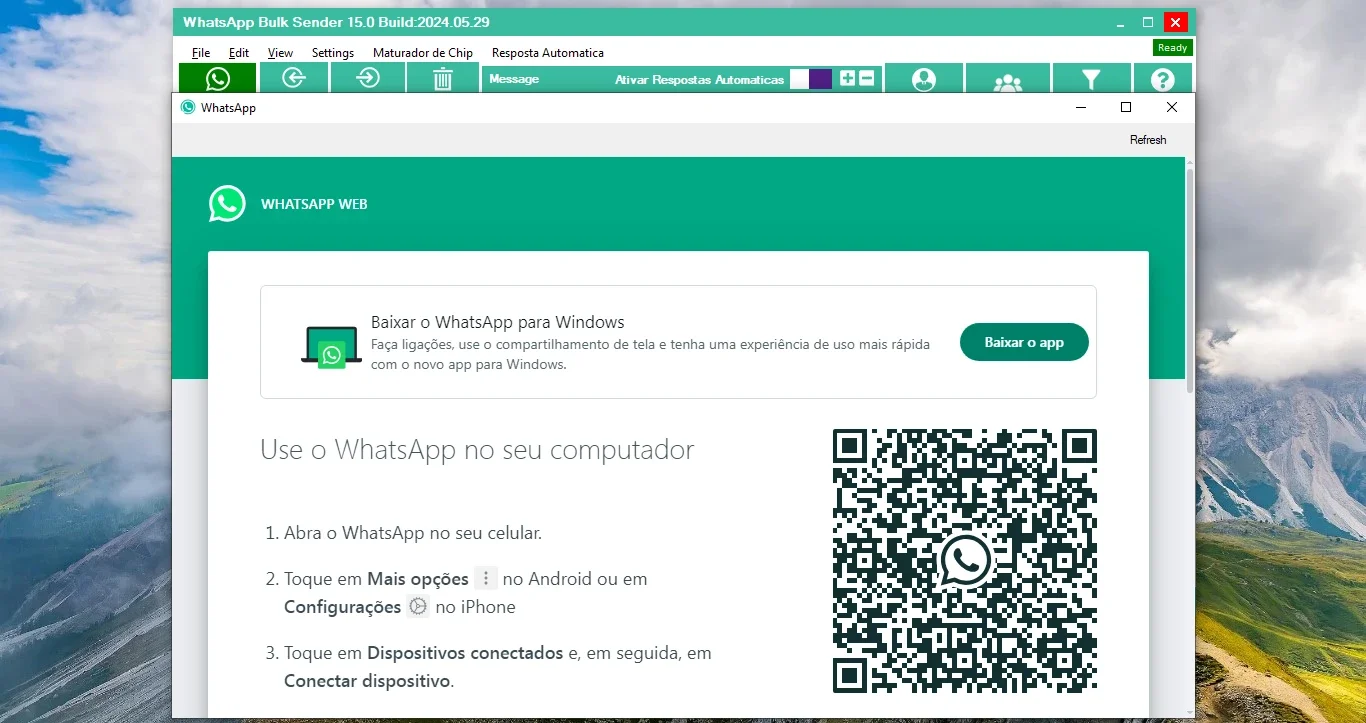
Task: Click the 'Dispositivos conectados' step text
Action: tap(465, 653)
